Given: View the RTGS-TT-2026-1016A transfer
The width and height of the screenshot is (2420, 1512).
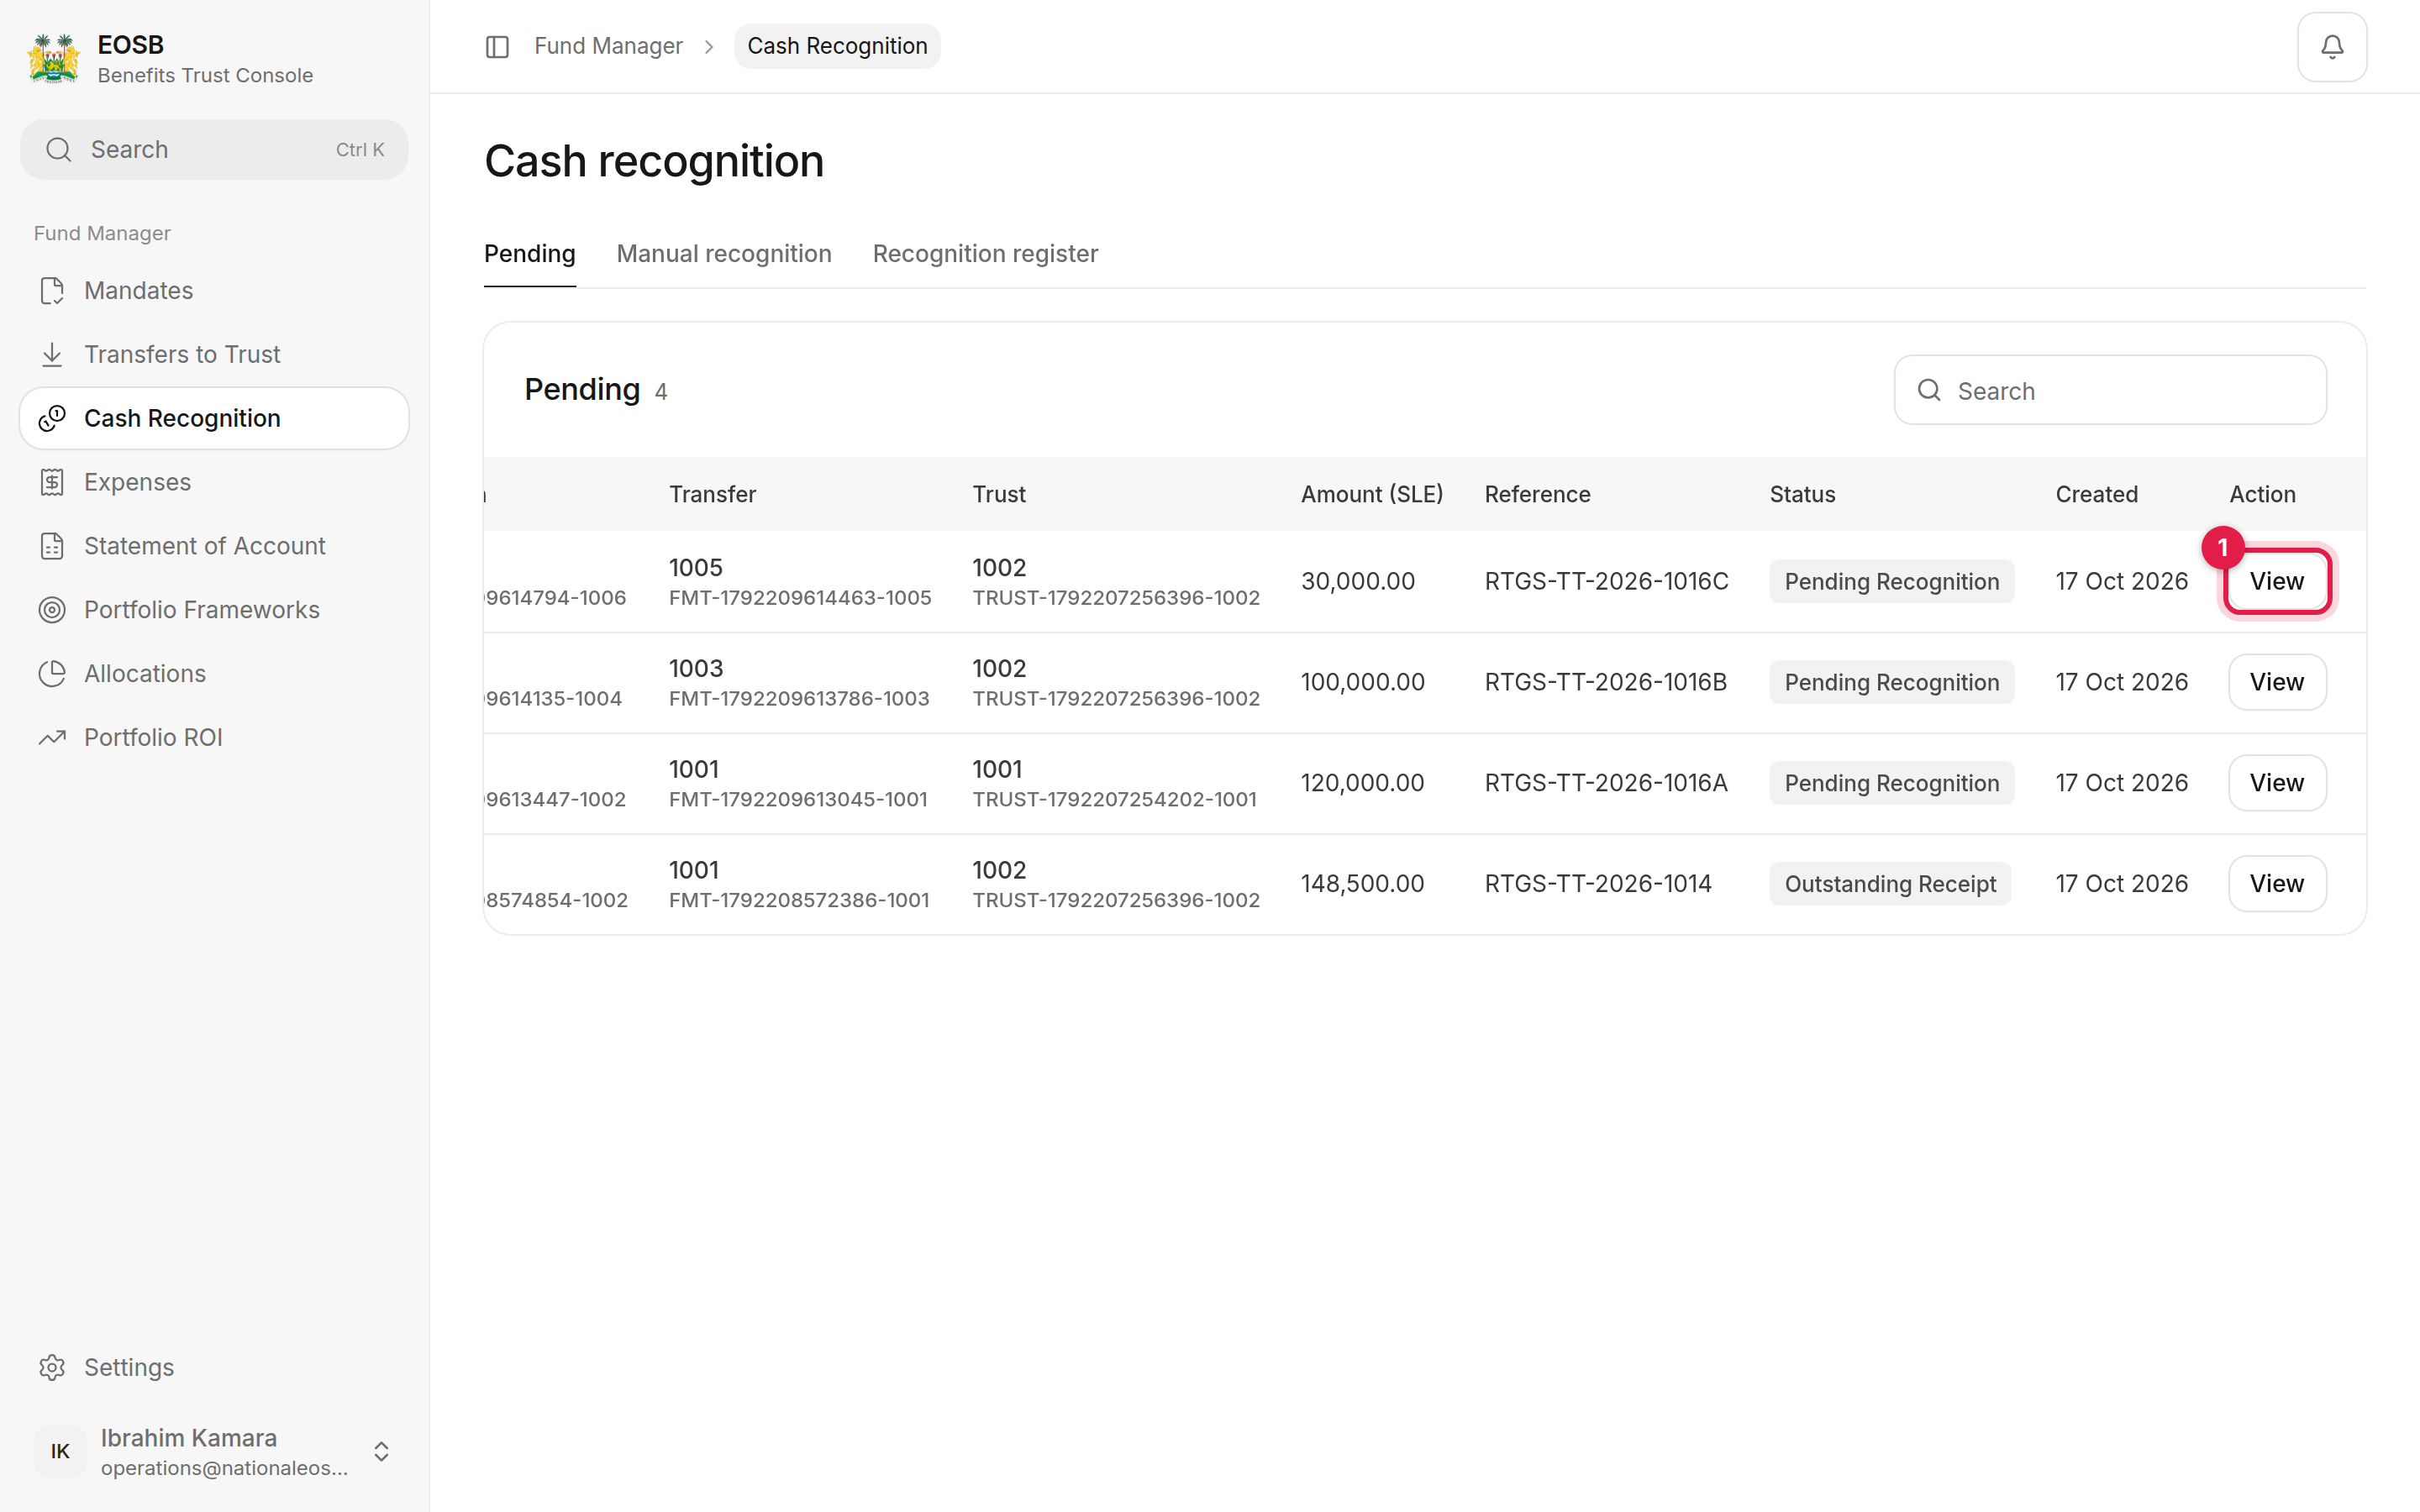Looking at the screenshot, I should (2277, 783).
